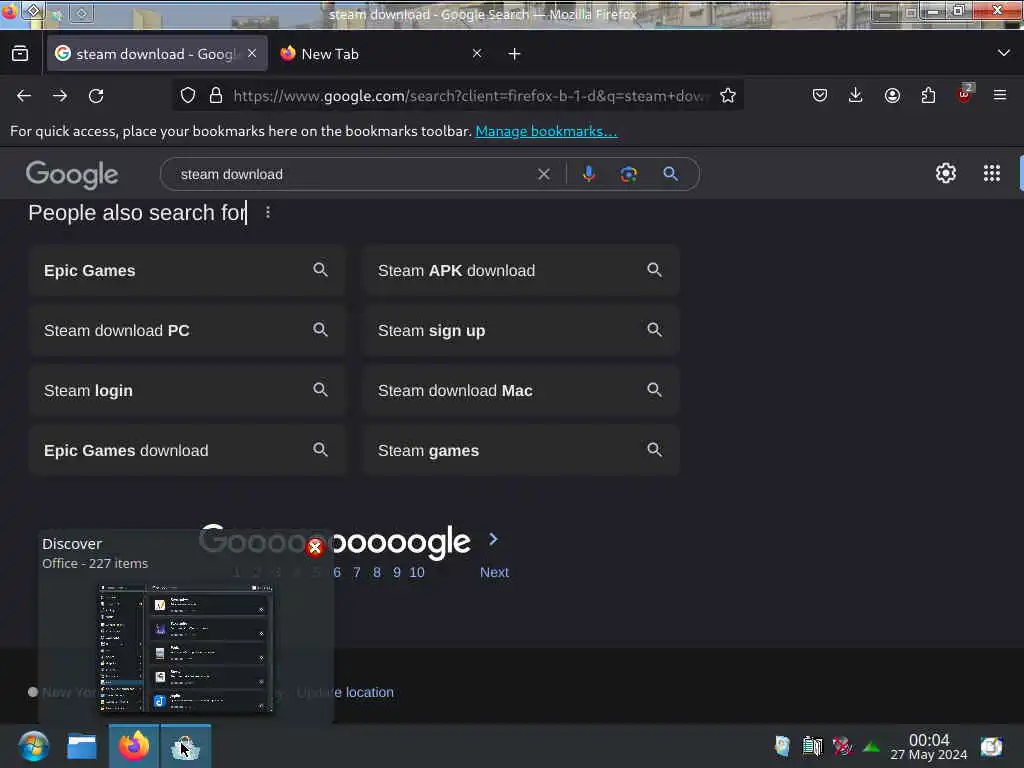This screenshot has width=1024, height=768.
Task: Reload the current page
Action: [x=96, y=96]
